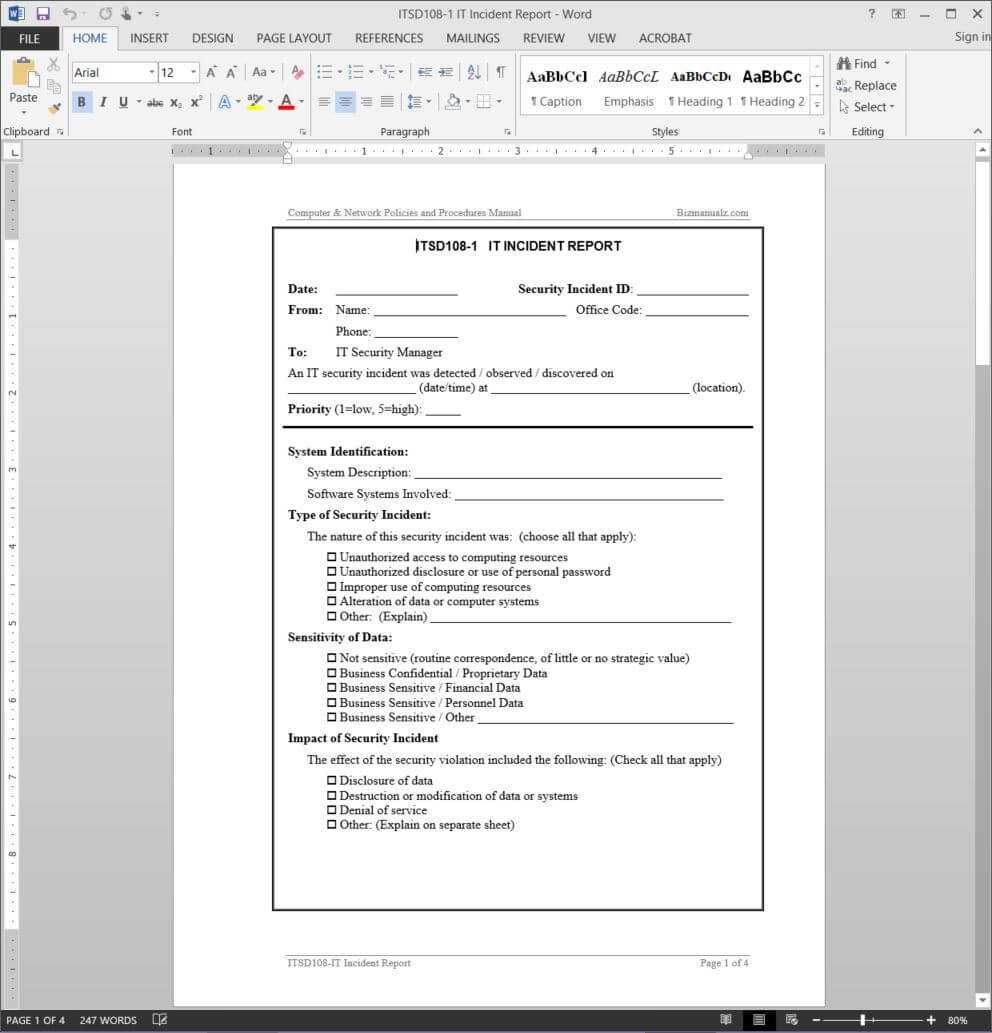Open the Select dropdown in Editing group

pyautogui.click(x=867, y=107)
